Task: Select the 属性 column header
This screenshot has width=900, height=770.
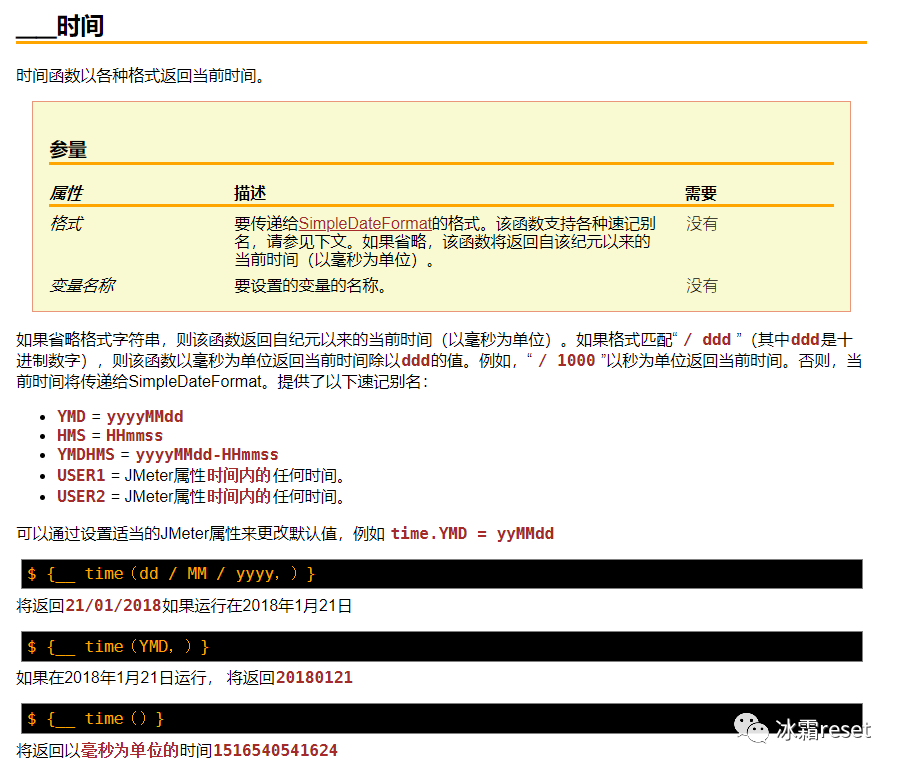Action: (67, 193)
